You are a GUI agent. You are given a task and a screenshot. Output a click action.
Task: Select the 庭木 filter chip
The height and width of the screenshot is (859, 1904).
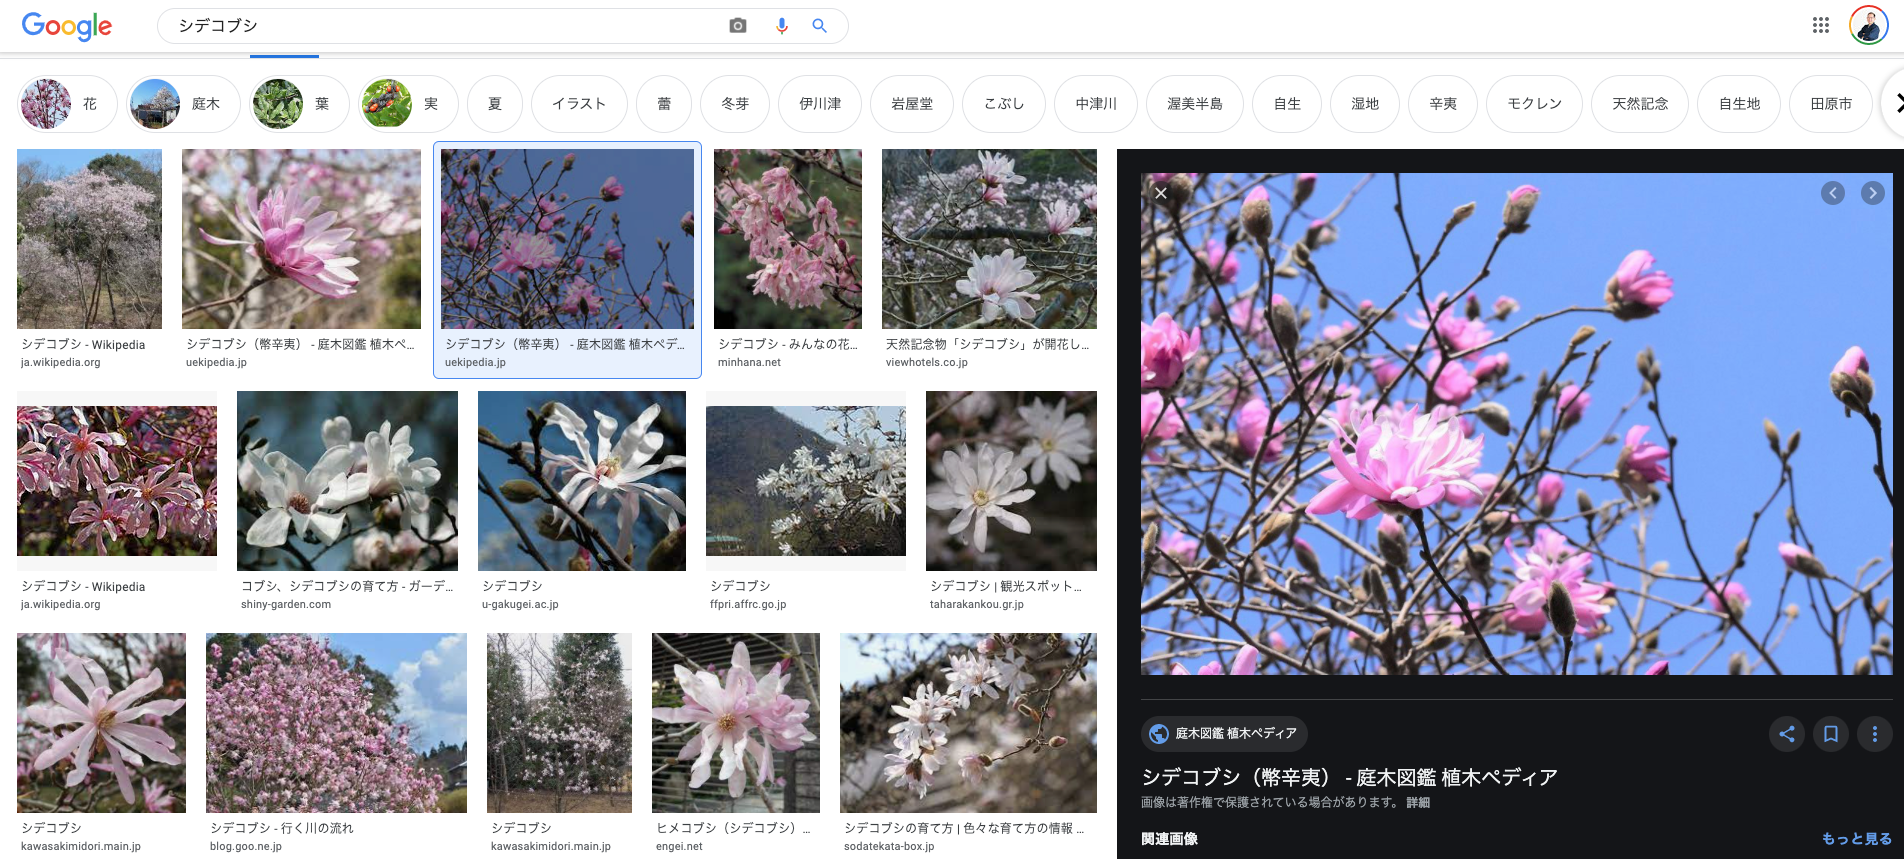point(183,104)
